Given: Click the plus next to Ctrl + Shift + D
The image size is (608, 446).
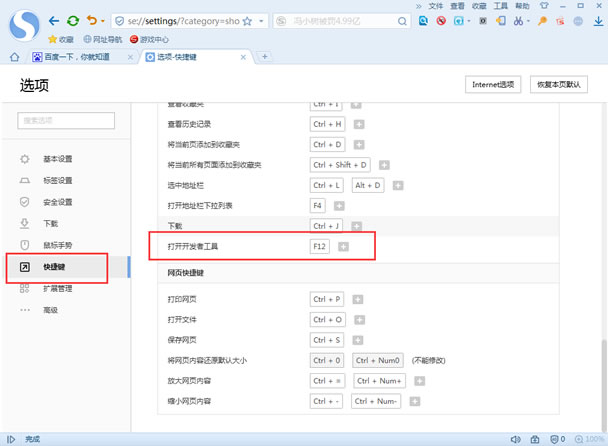Looking at the screenshot, I should coord(384,165).
